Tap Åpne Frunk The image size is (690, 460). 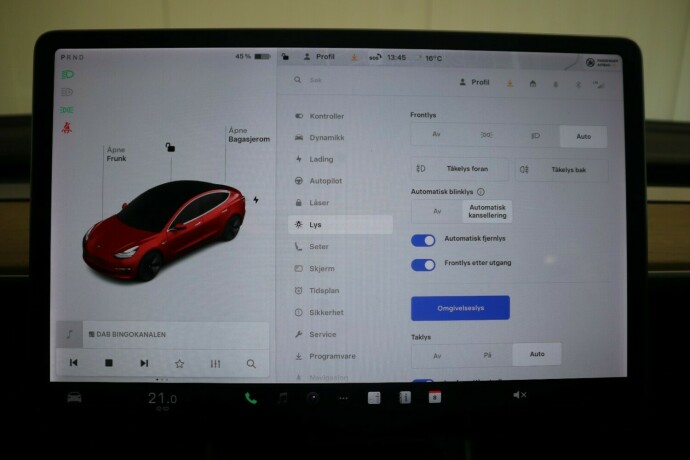(x=116, y=154)
